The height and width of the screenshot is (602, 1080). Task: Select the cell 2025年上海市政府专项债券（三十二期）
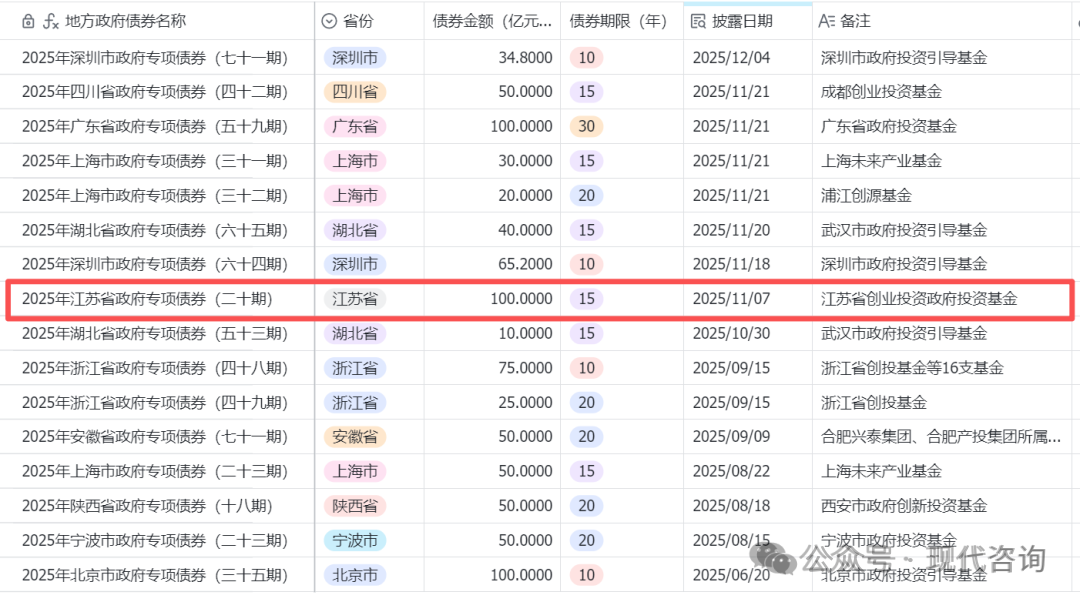click(x=157, y=196)
